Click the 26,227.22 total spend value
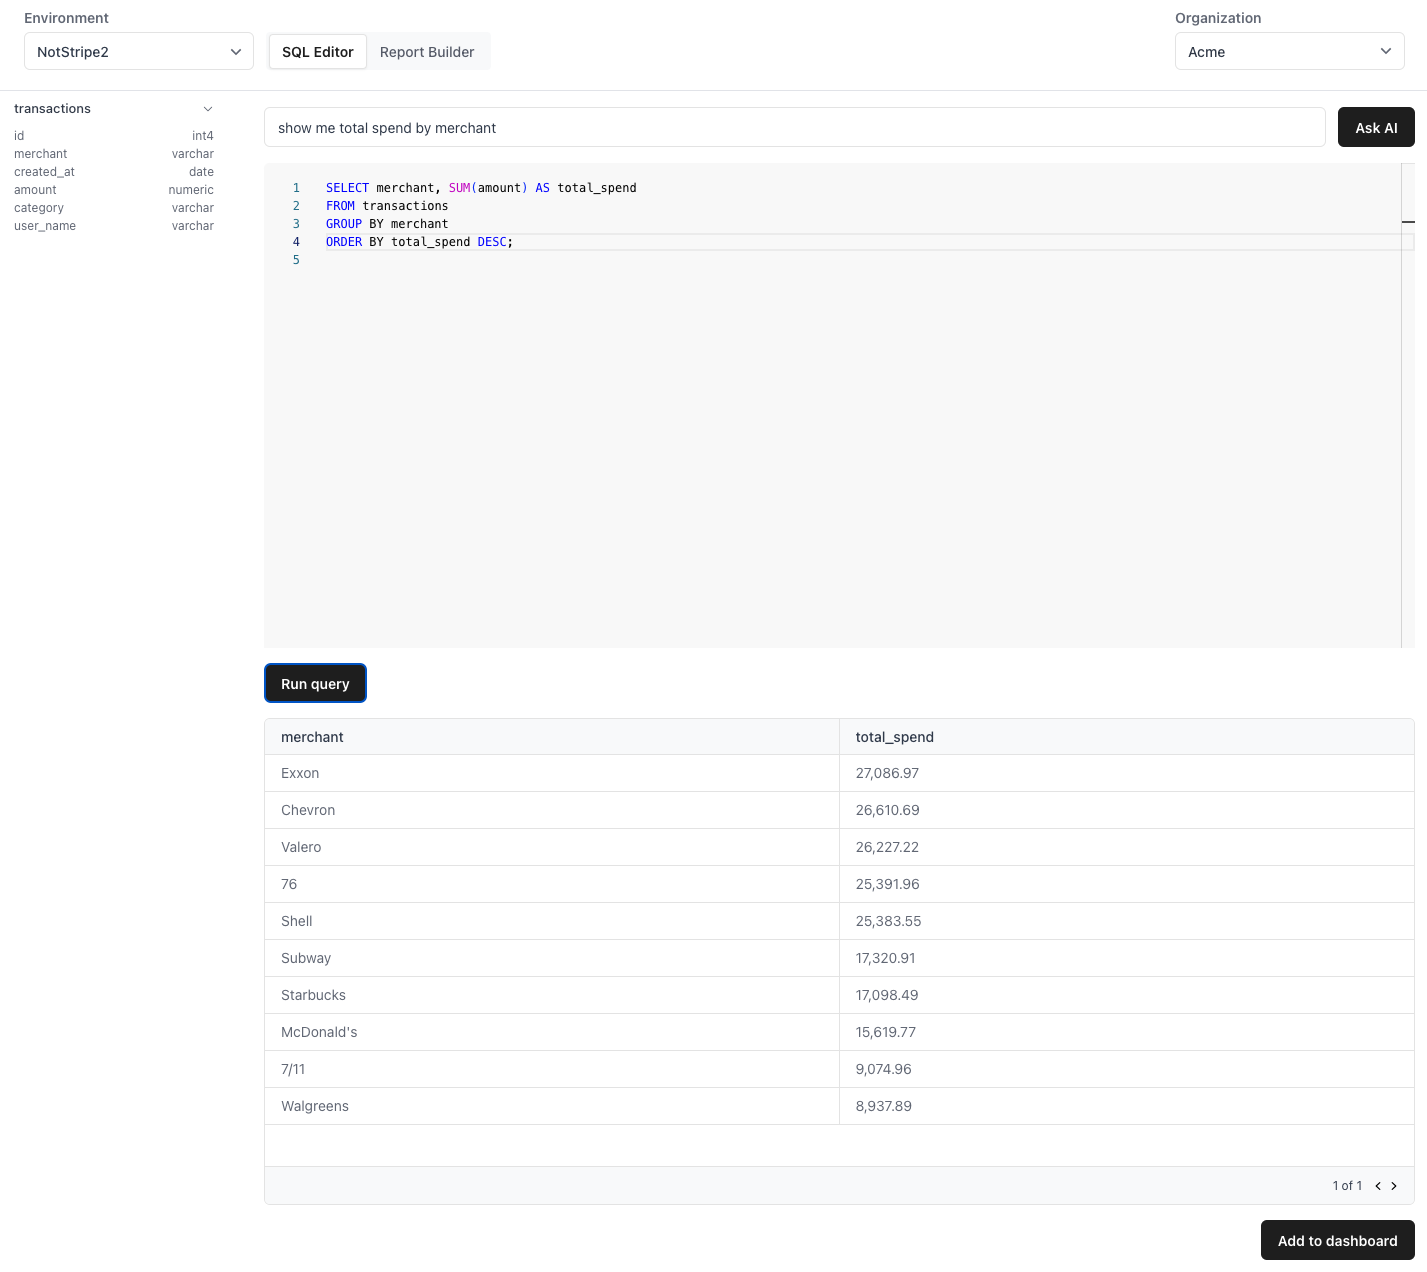The height and width of the screenshot is (1272, 1427). pyautogui.click(x=887, y=847)
